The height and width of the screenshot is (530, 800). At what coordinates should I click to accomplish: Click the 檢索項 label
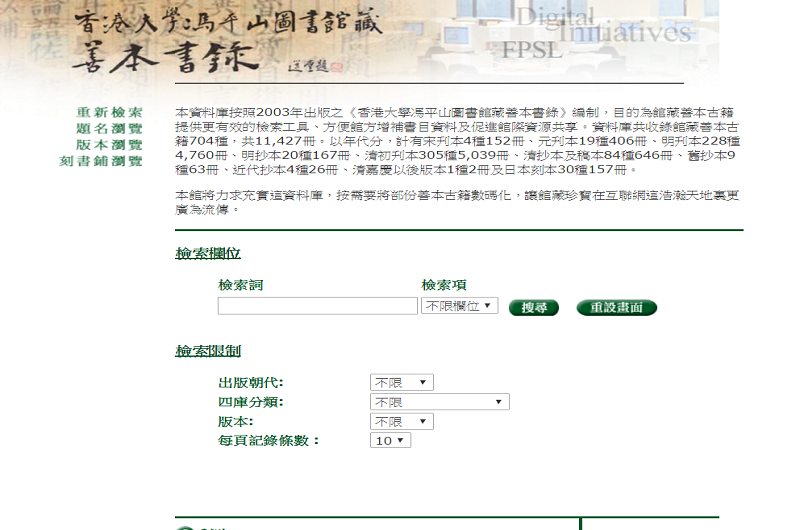(x=444, y=285)
